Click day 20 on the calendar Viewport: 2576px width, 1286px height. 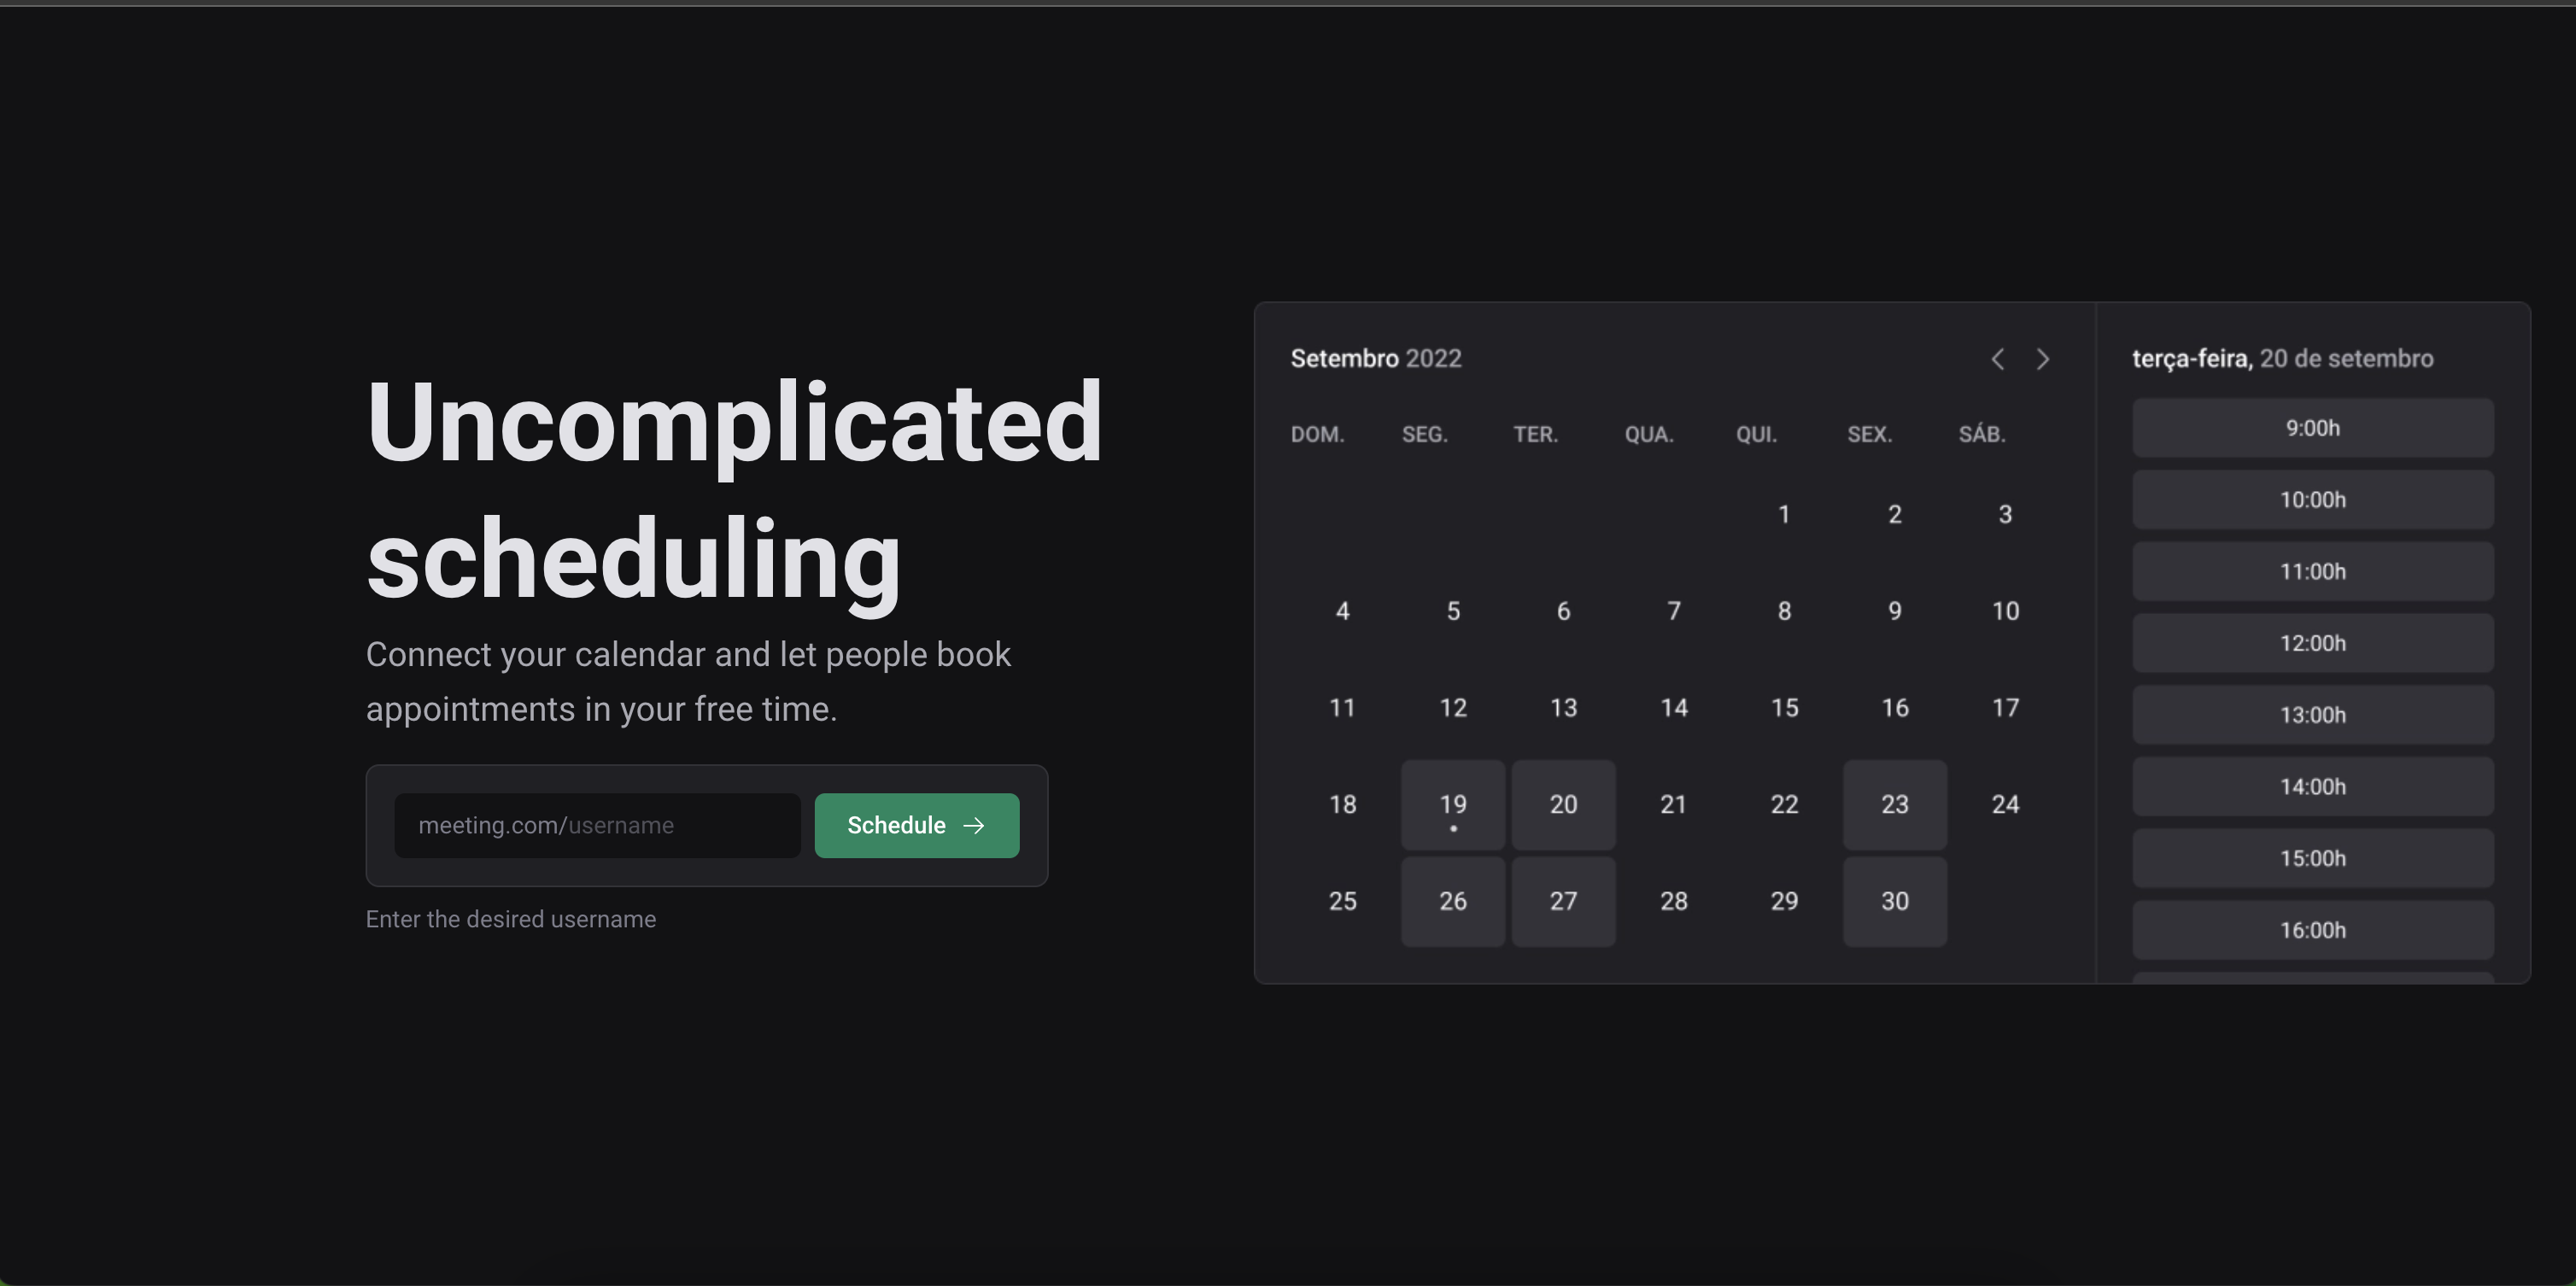click(1562, 804)
